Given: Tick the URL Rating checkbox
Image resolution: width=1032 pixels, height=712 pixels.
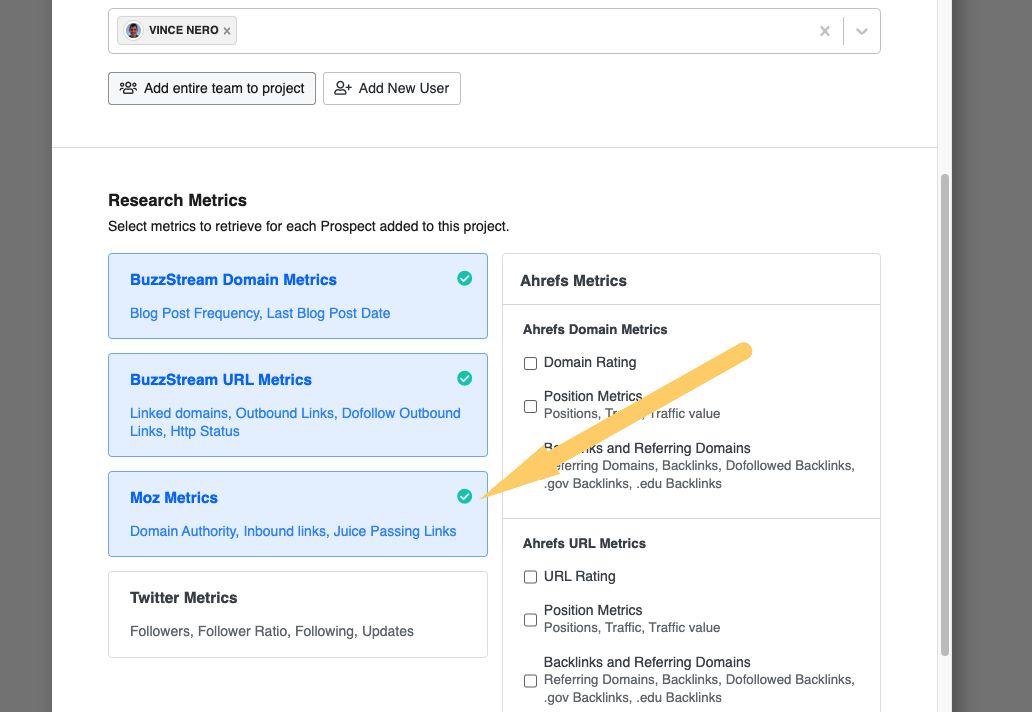Looking at the screenshot, I should (x=530, y=577).
